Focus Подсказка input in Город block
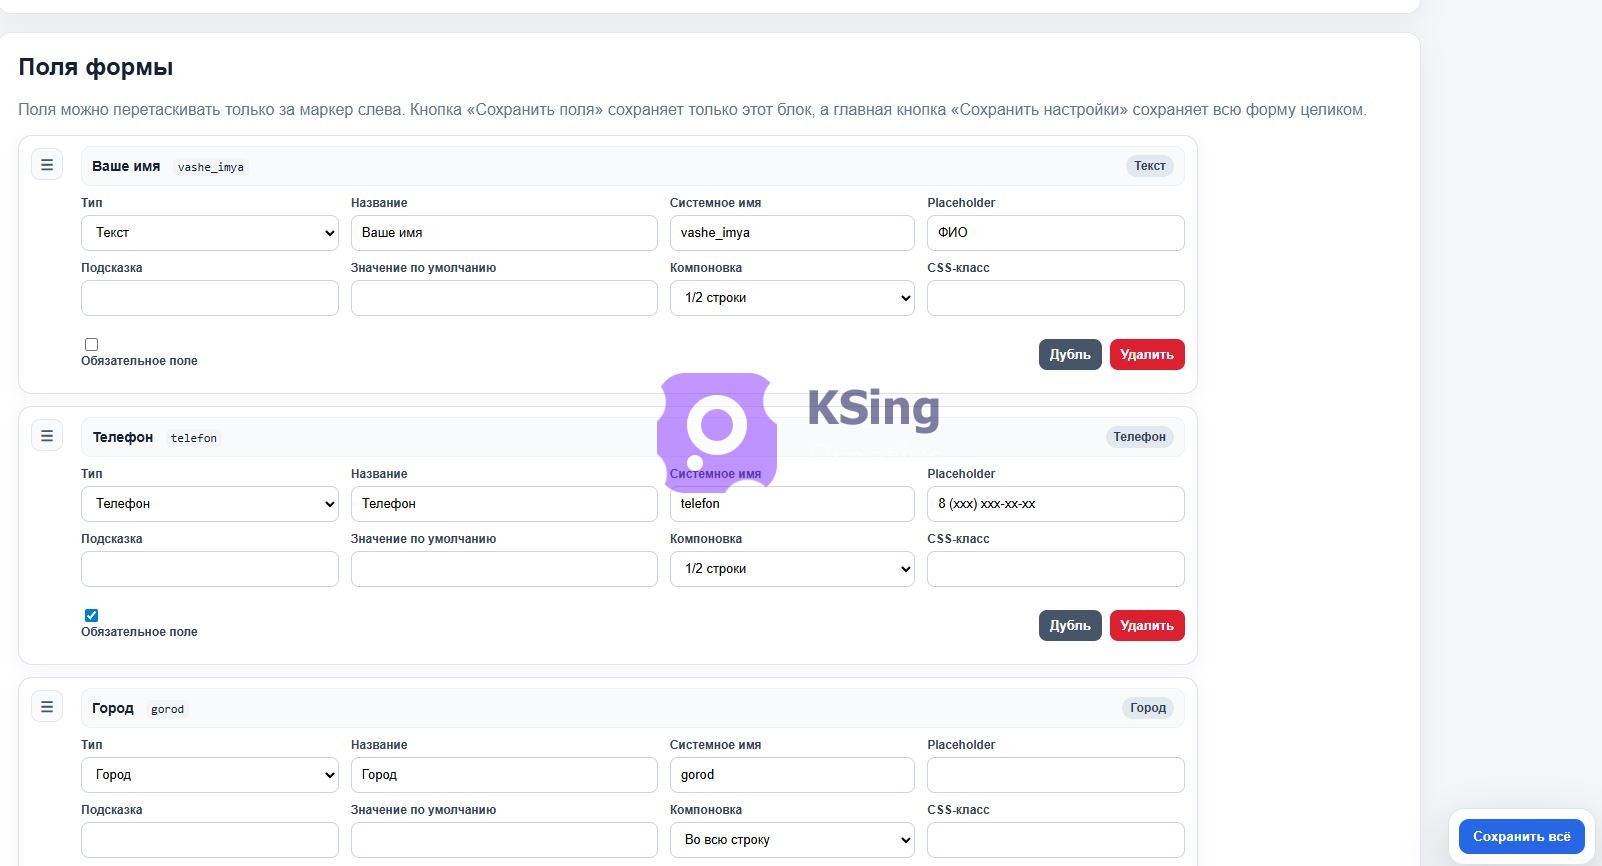Image resolution: width=1602 pixels, height=866 pixels. (210, 840)
